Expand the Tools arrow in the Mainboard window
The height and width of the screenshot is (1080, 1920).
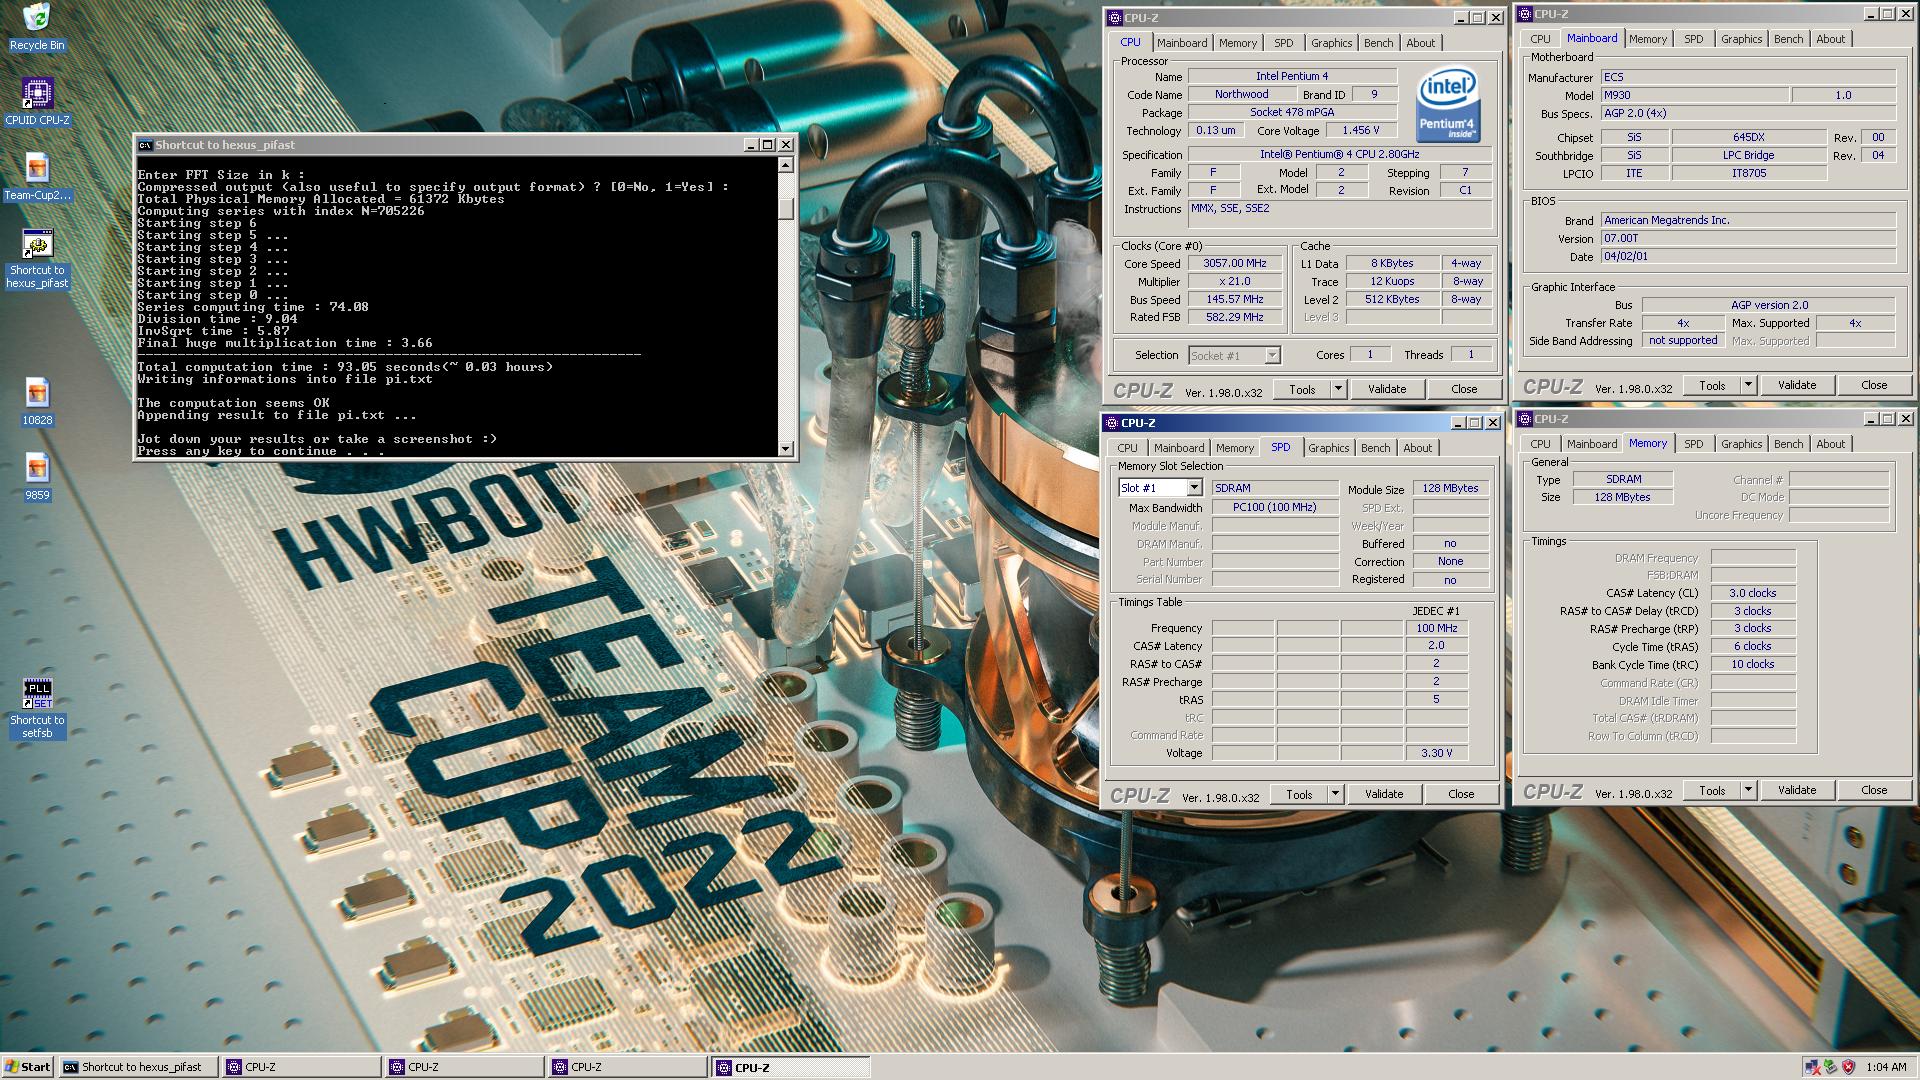[x=1748, y=385]
